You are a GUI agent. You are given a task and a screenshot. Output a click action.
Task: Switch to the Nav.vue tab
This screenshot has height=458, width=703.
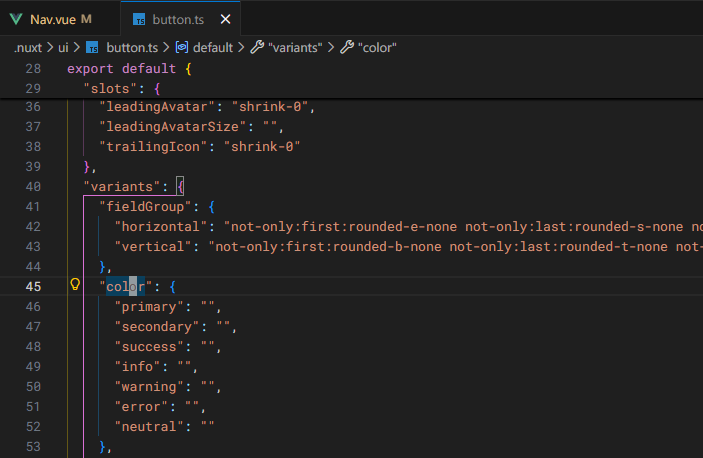pos(53,19)
